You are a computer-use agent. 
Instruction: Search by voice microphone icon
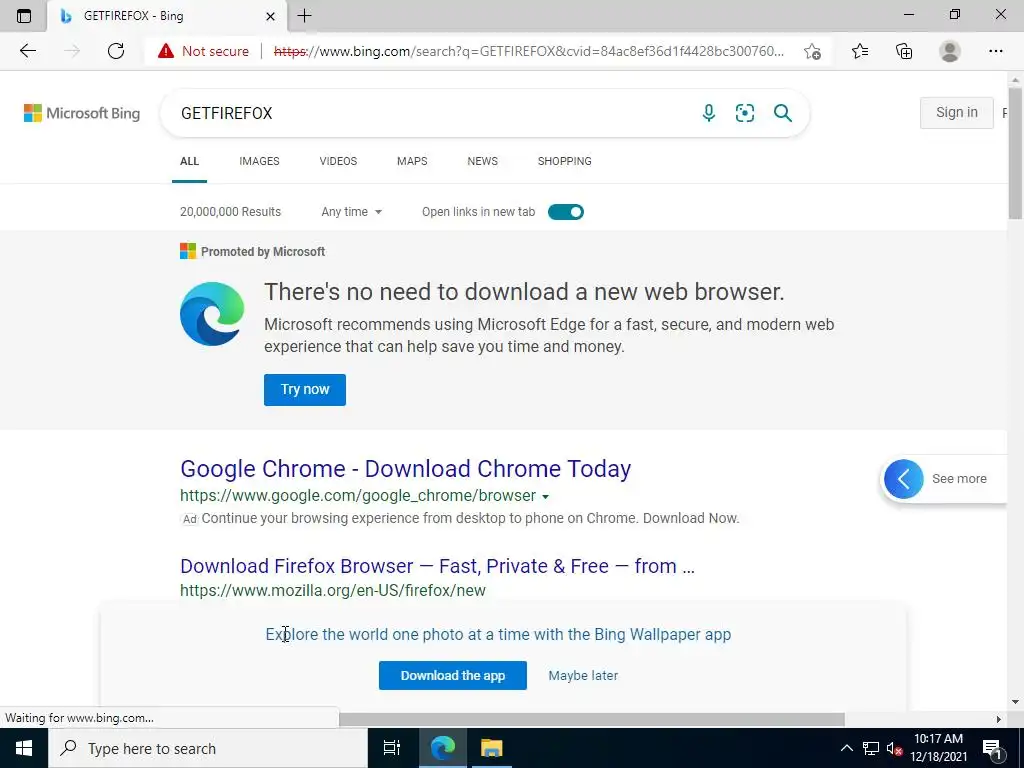coord(709,113)
